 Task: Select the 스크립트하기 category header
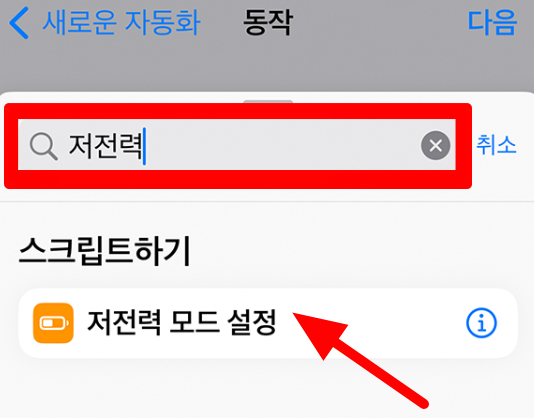[x=105, y=251]
